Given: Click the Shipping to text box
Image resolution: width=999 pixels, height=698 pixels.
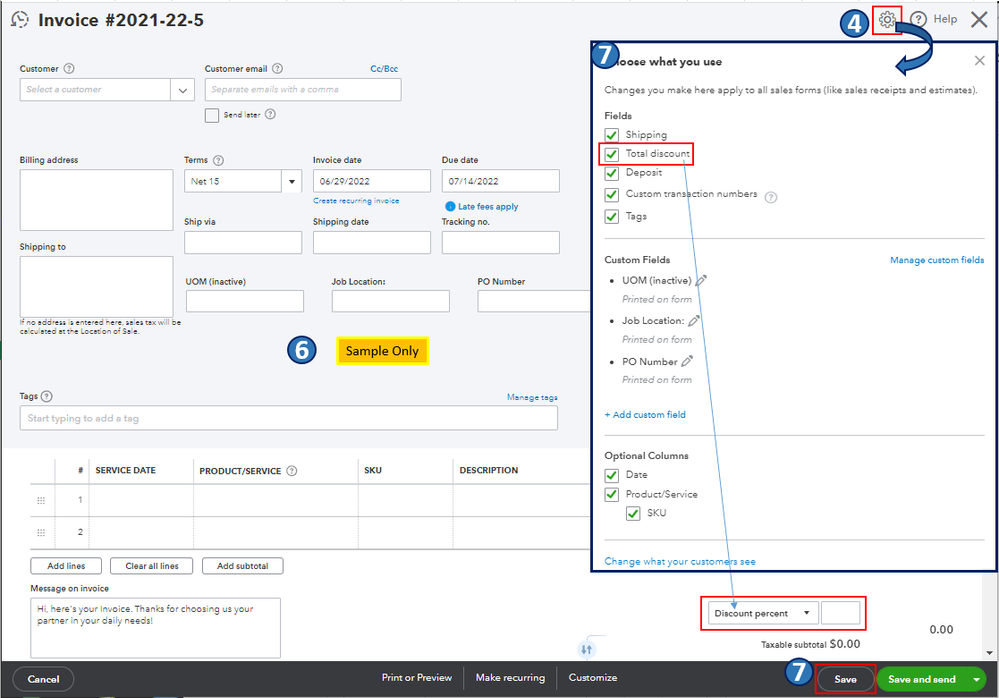Looking at the screenshot, I should tap(96, 287).
